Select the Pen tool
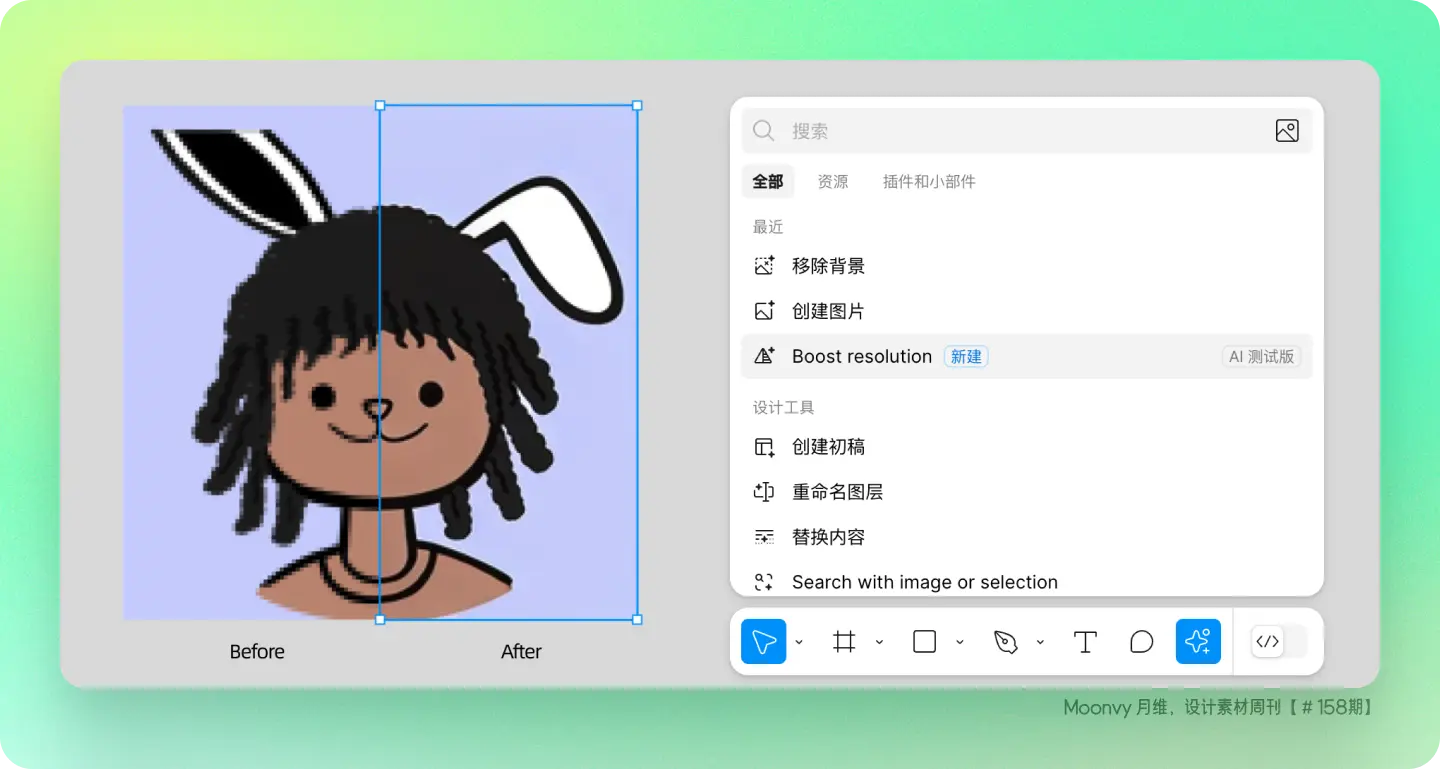Image resolution: width=1440 pixels, height=769 pixels. (1005, 642)
